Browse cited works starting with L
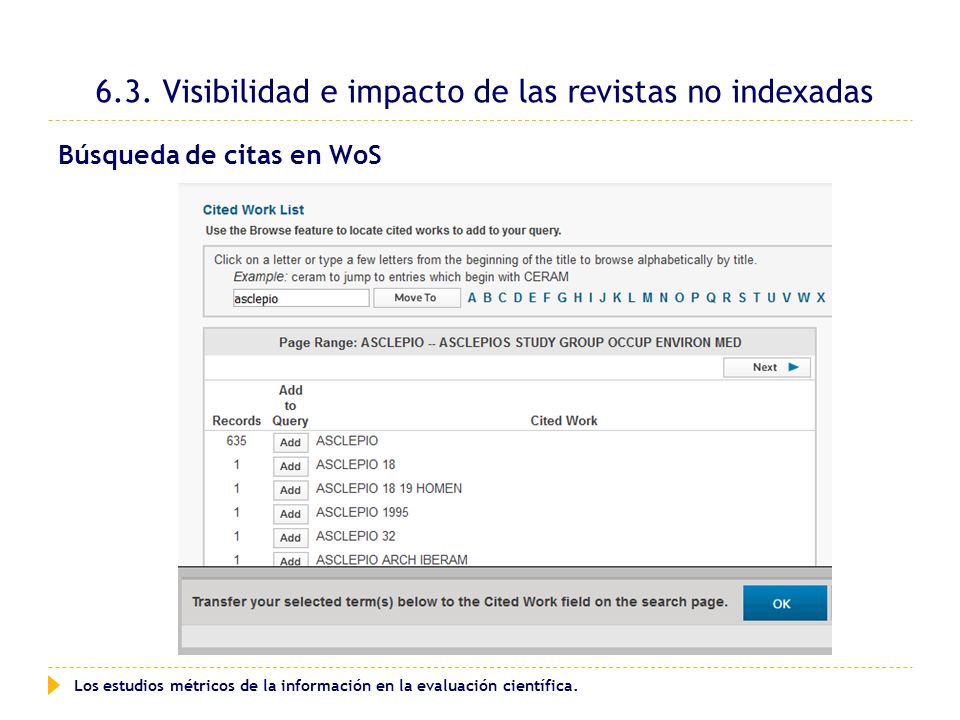The image size is (960, 720). pos(631,298)
